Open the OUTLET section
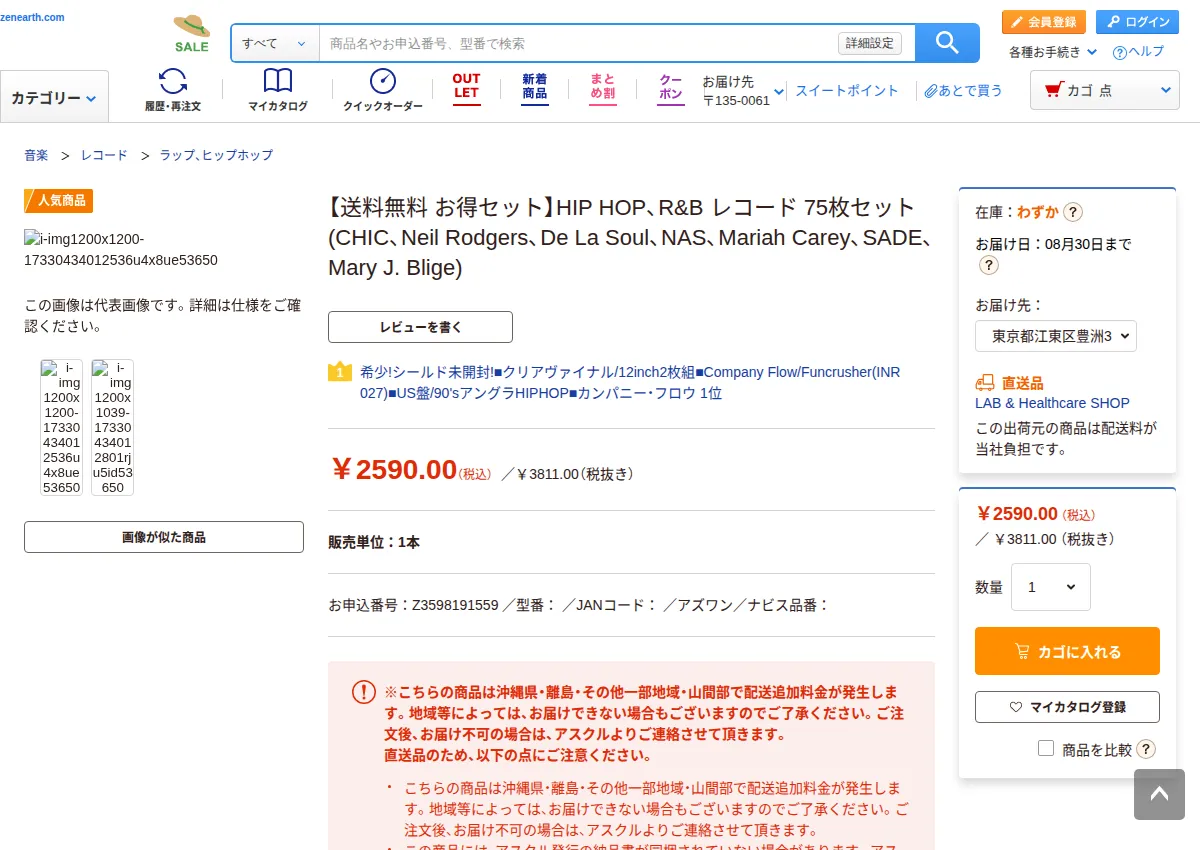 tap(467, 87)
